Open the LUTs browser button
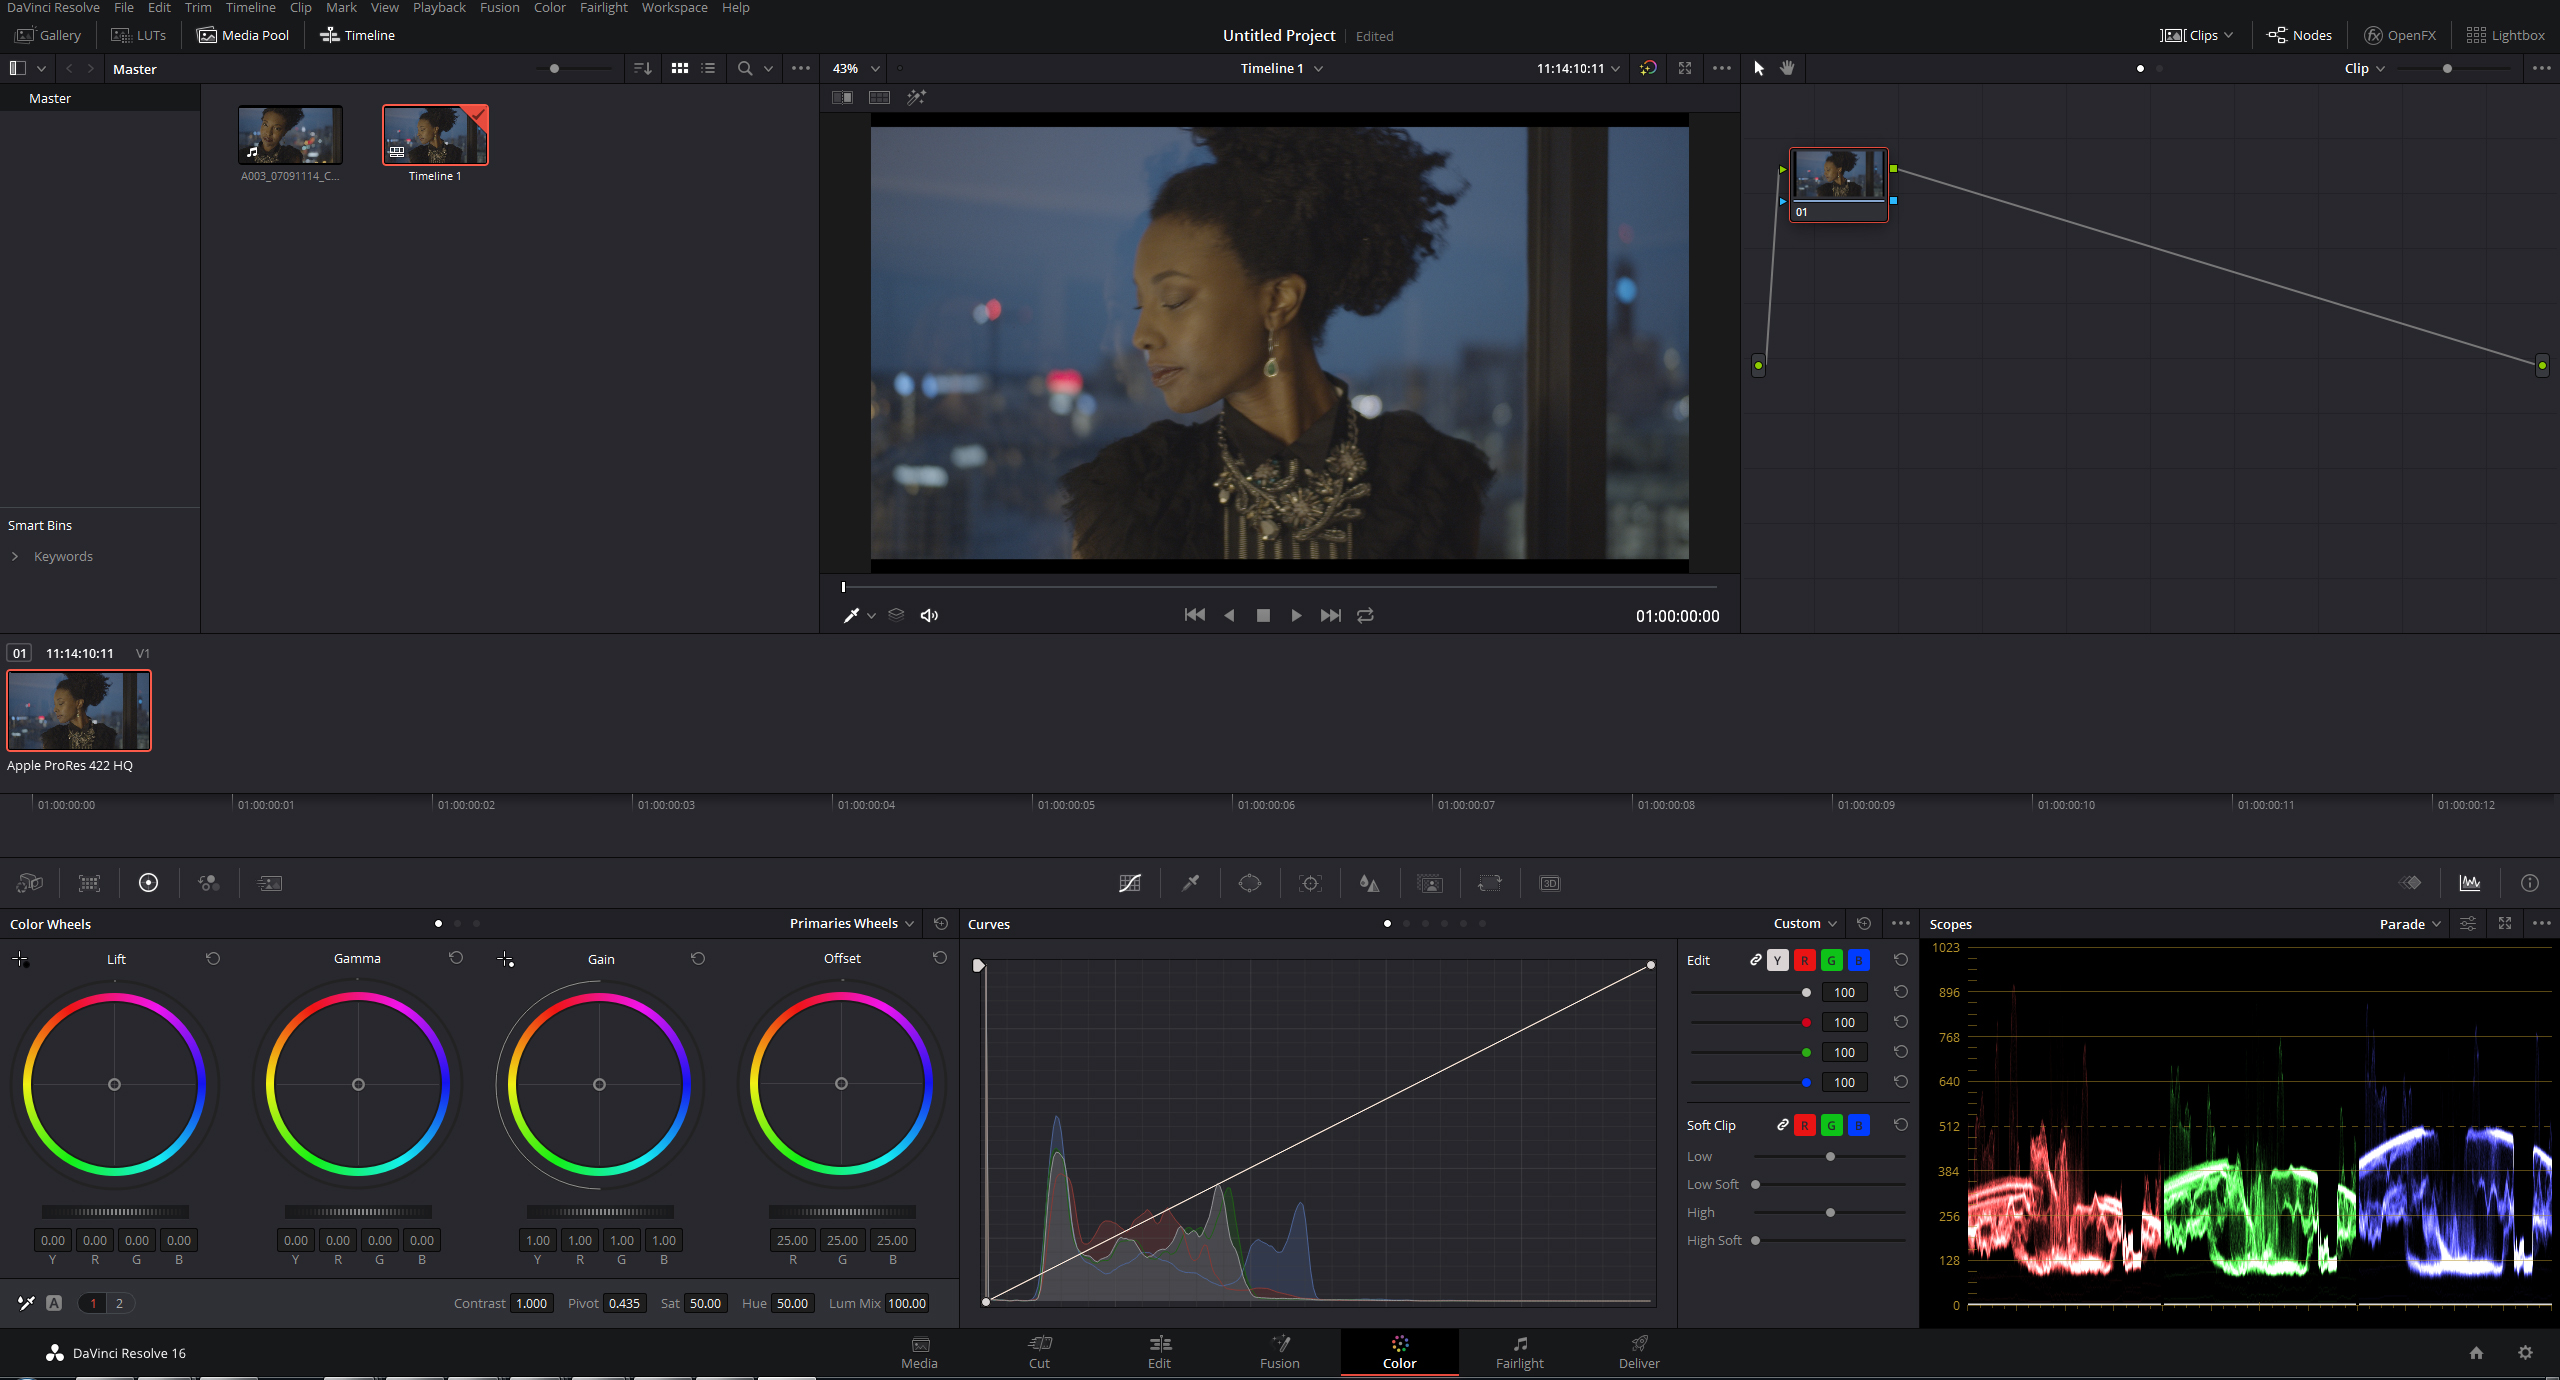This screenshot has width=2560, height=1380. point(139,35)
